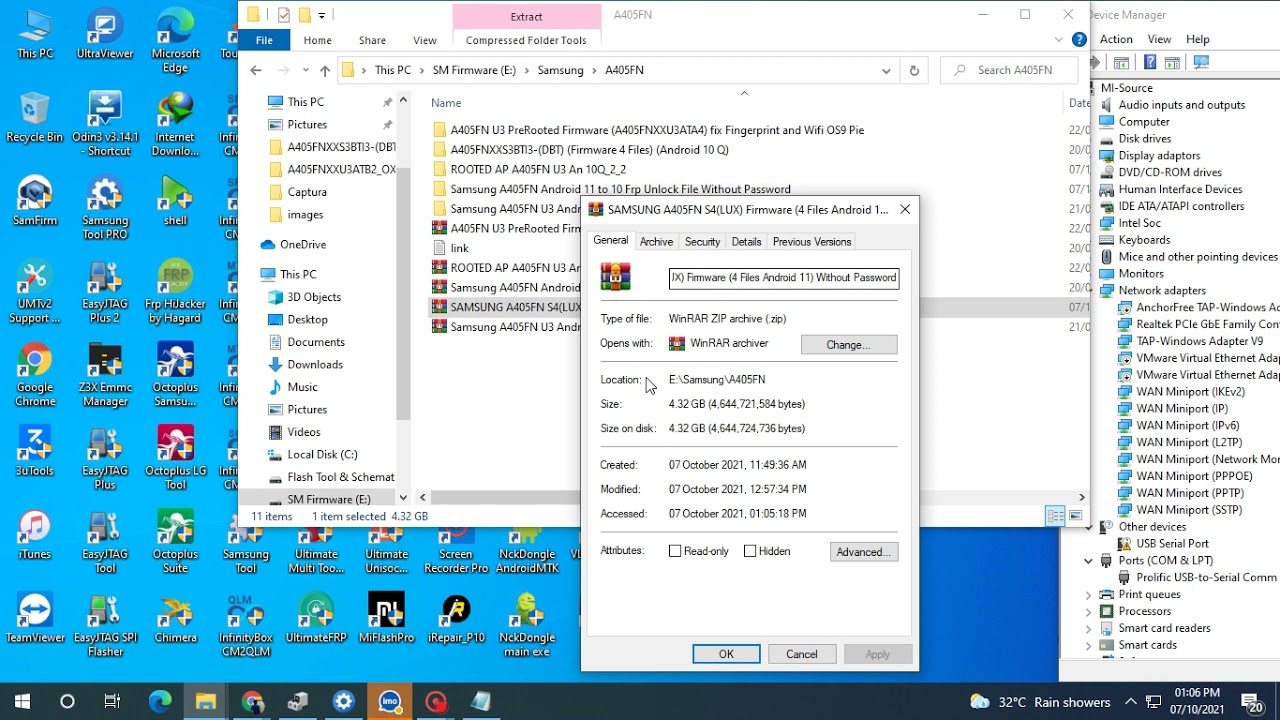Open Google Chrome desktop icon
The image size is (1280, 720).
coord(35,377)
